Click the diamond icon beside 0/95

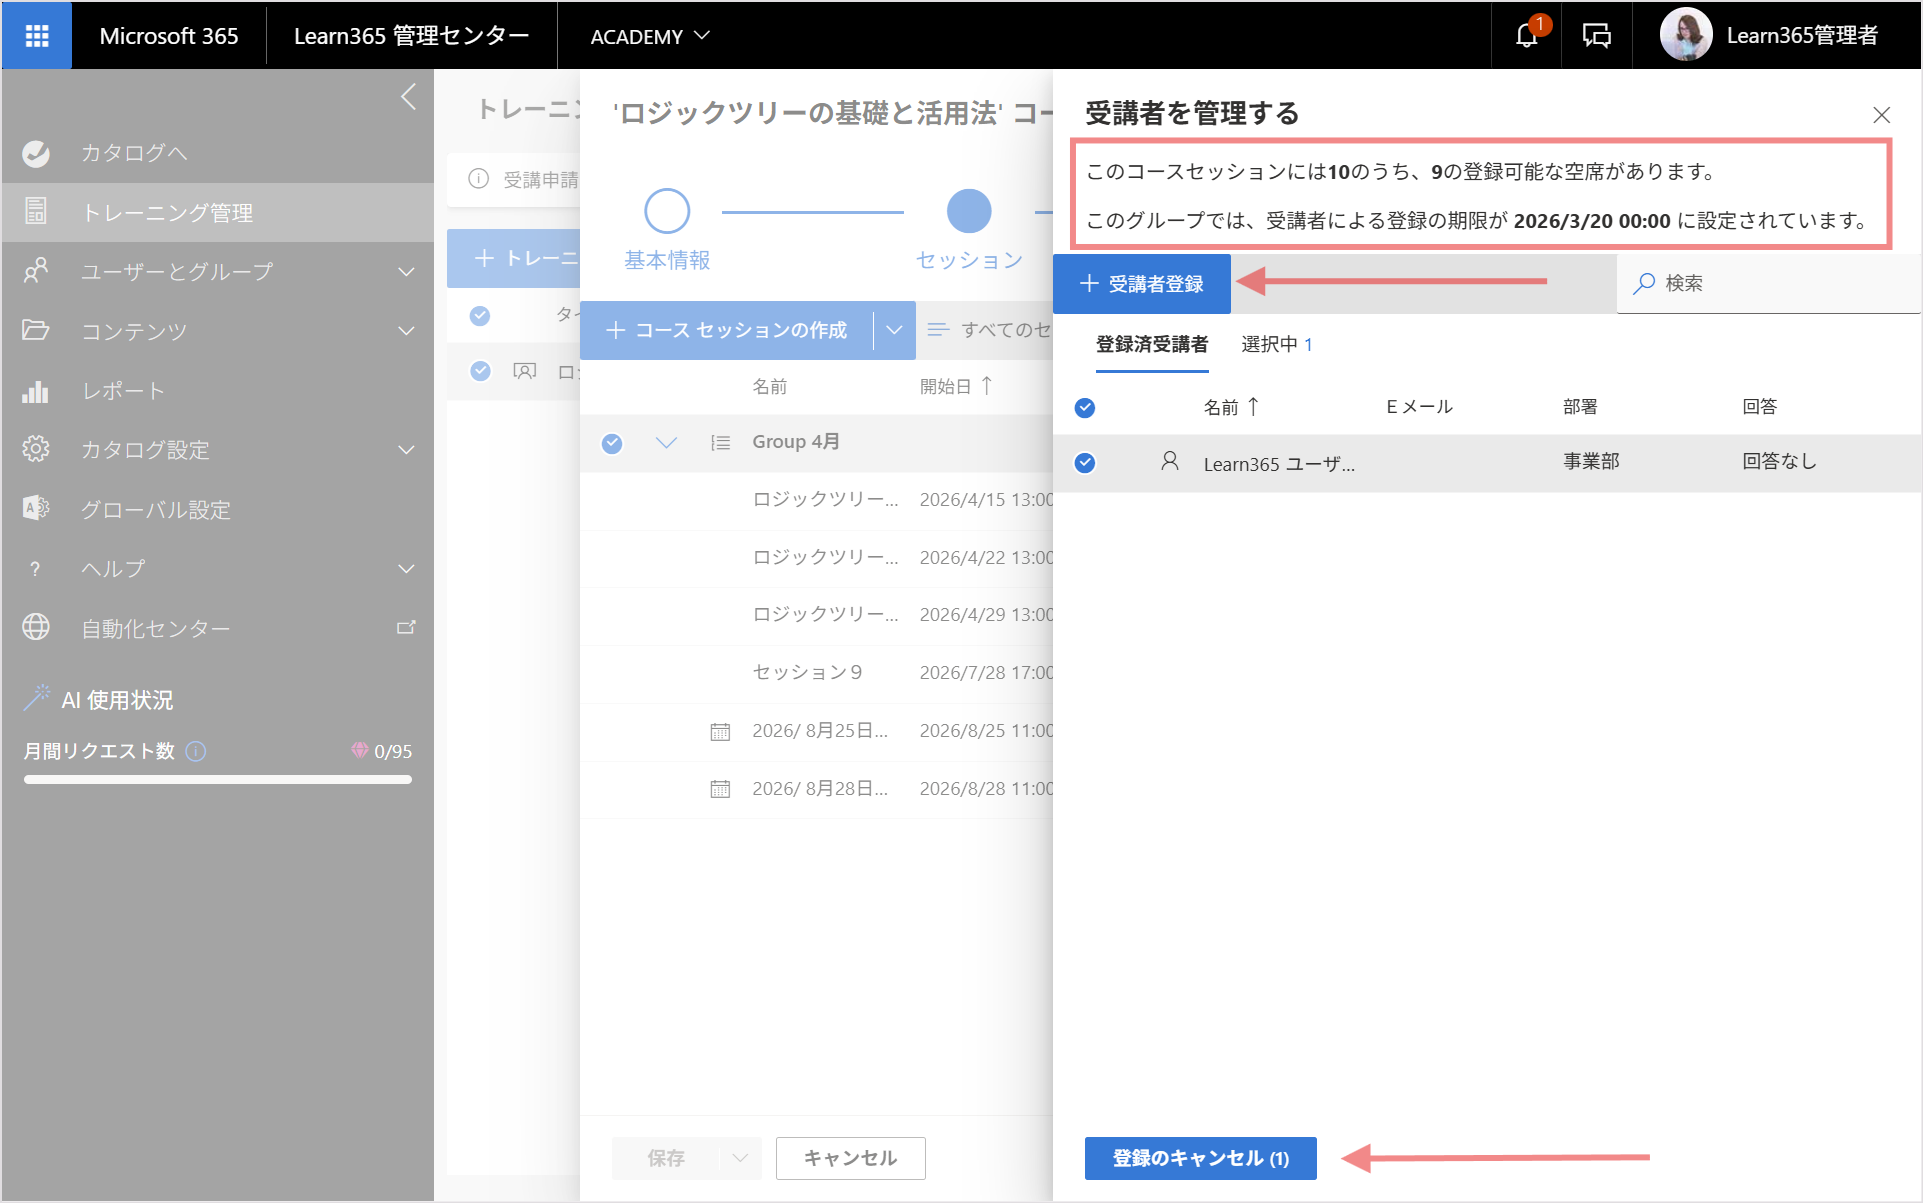[x=360, y=750]
